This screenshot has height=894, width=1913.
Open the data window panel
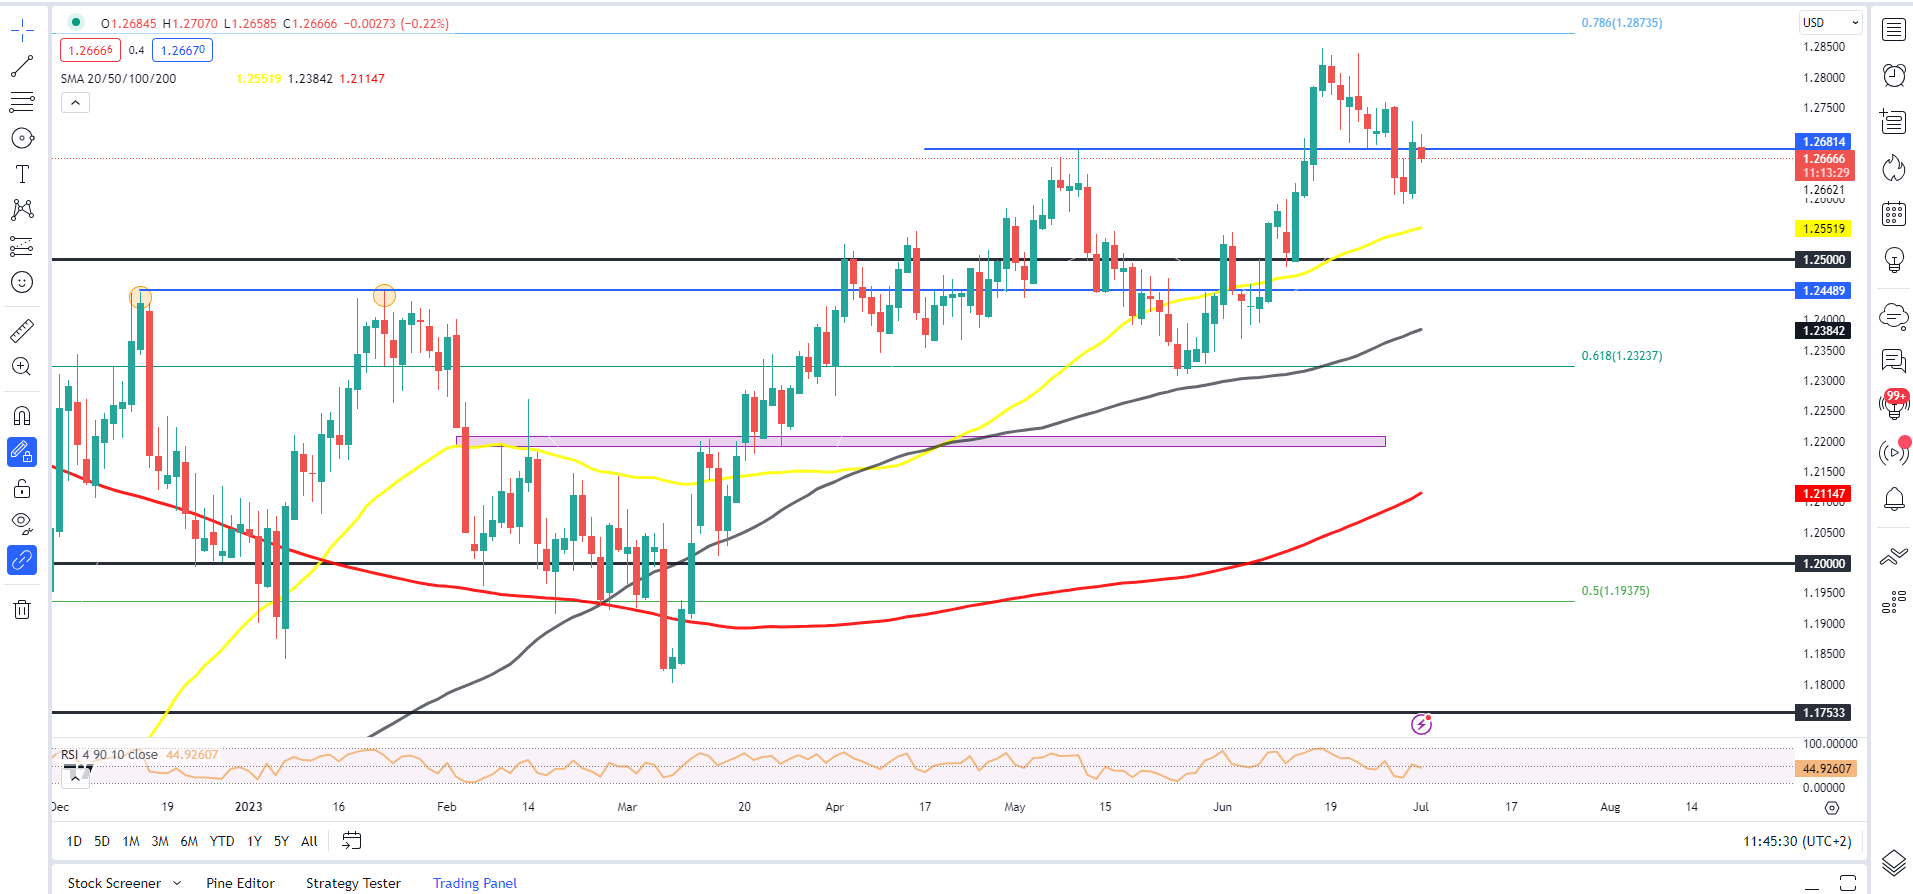tap(1894, 121)
